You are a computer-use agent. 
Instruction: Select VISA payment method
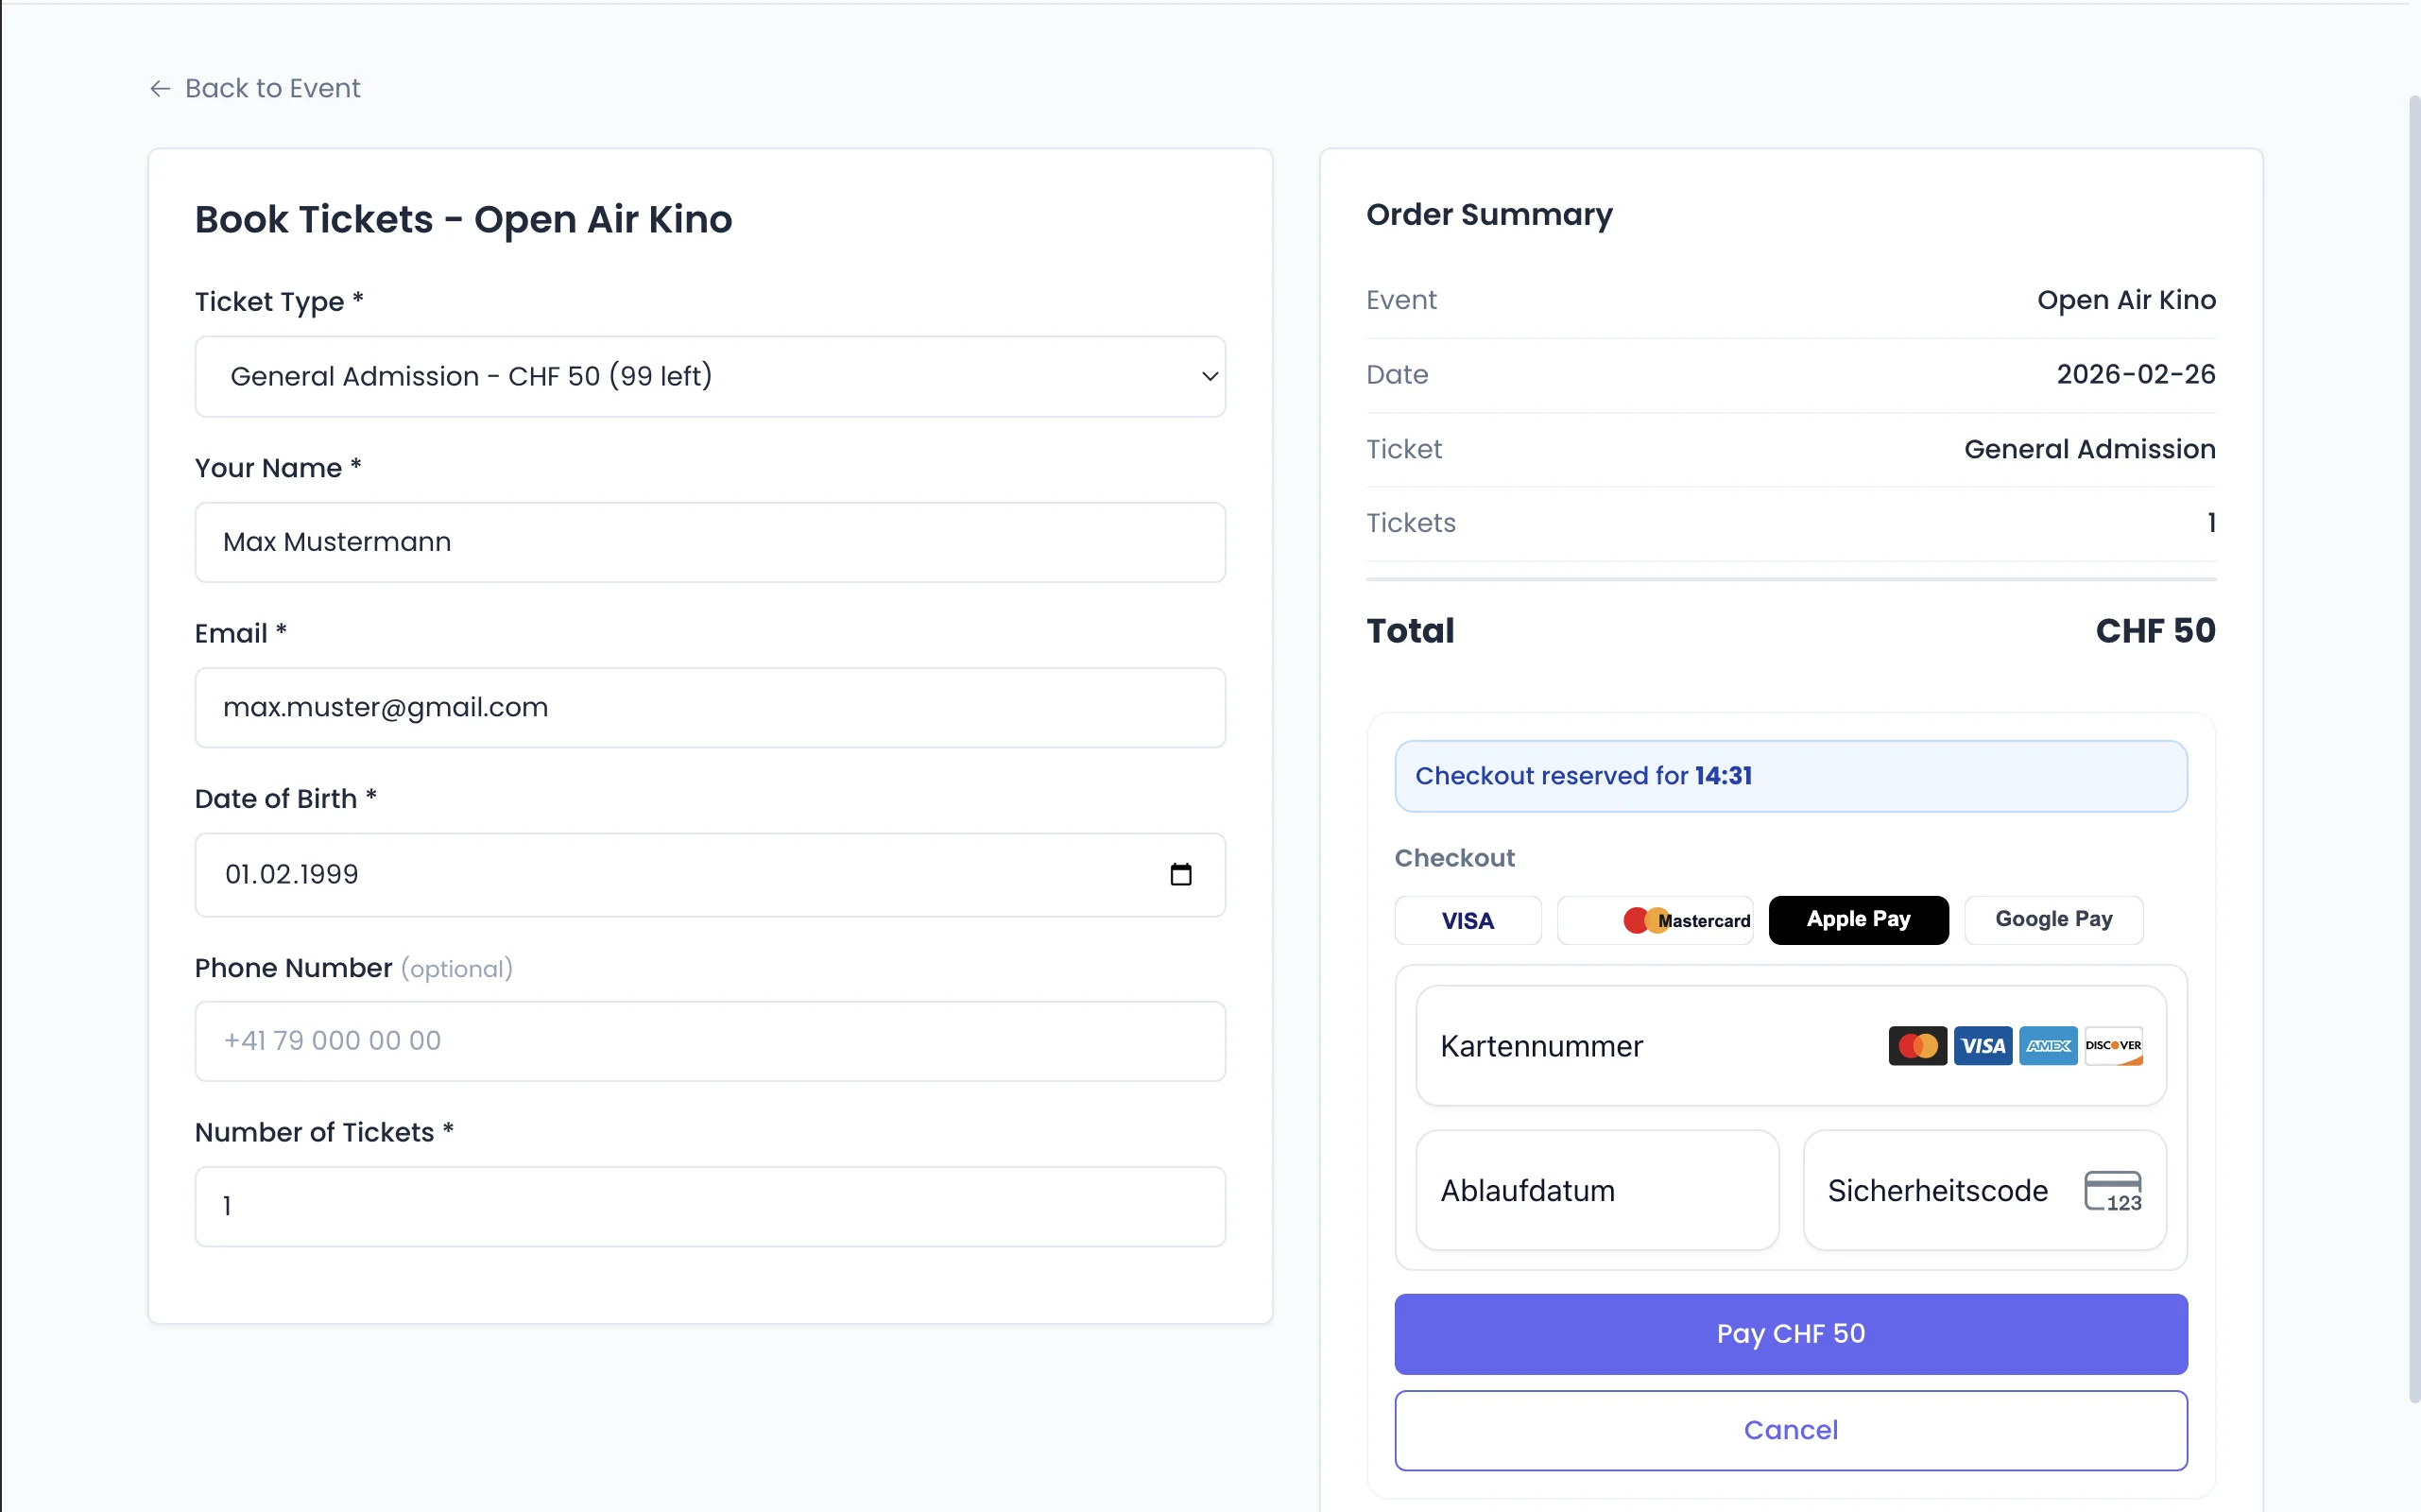tap(1467, 920)
